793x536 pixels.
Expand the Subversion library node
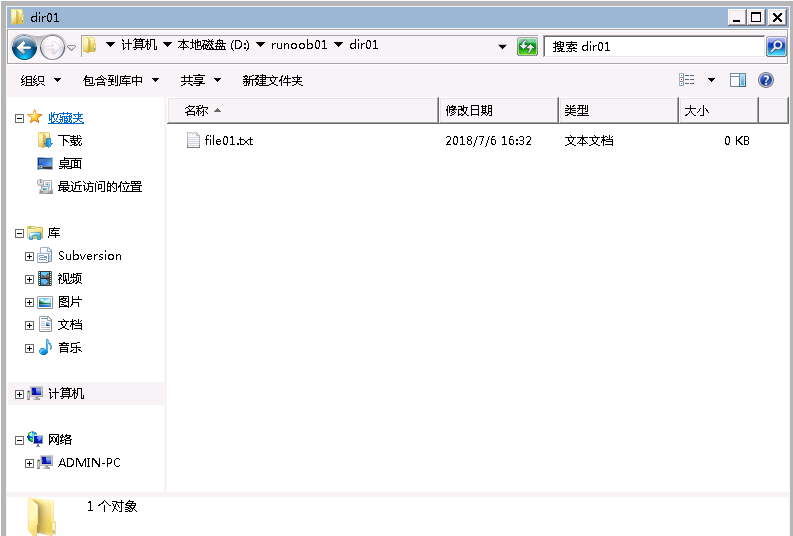click(30, 256)
